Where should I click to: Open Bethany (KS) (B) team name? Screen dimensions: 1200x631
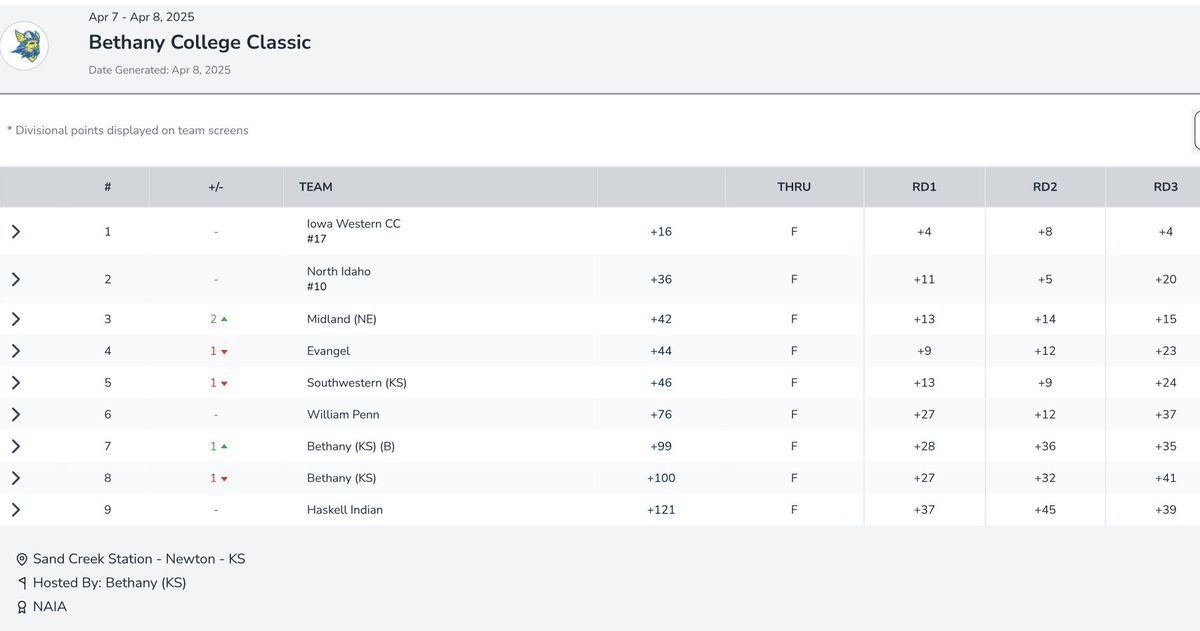click(x=351, y=446)
